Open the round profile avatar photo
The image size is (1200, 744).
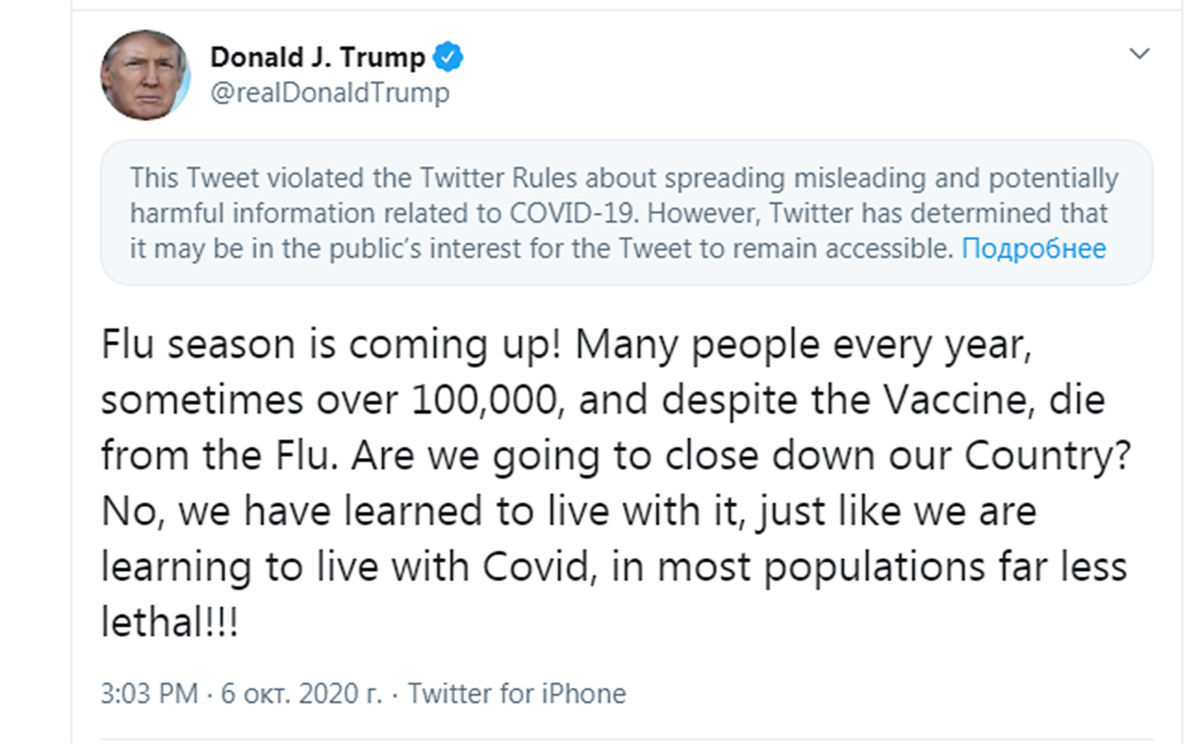click(145, 75)
